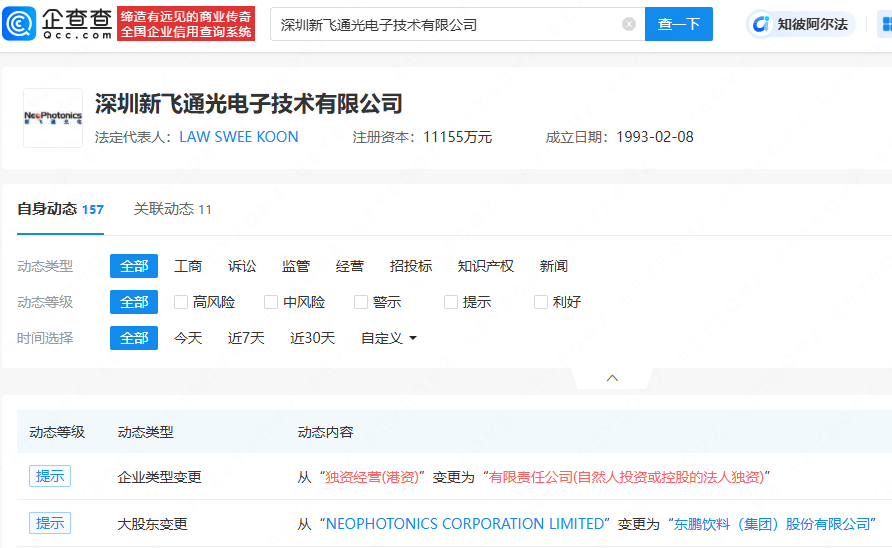Filter time by 今天
The image size is (892, 548).
188,338
